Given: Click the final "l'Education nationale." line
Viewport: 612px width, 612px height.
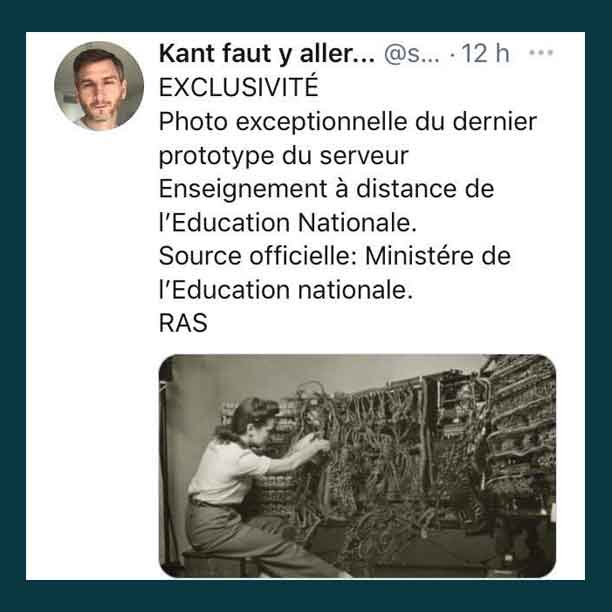Looking at the screenshot, I should pos(286,290).
